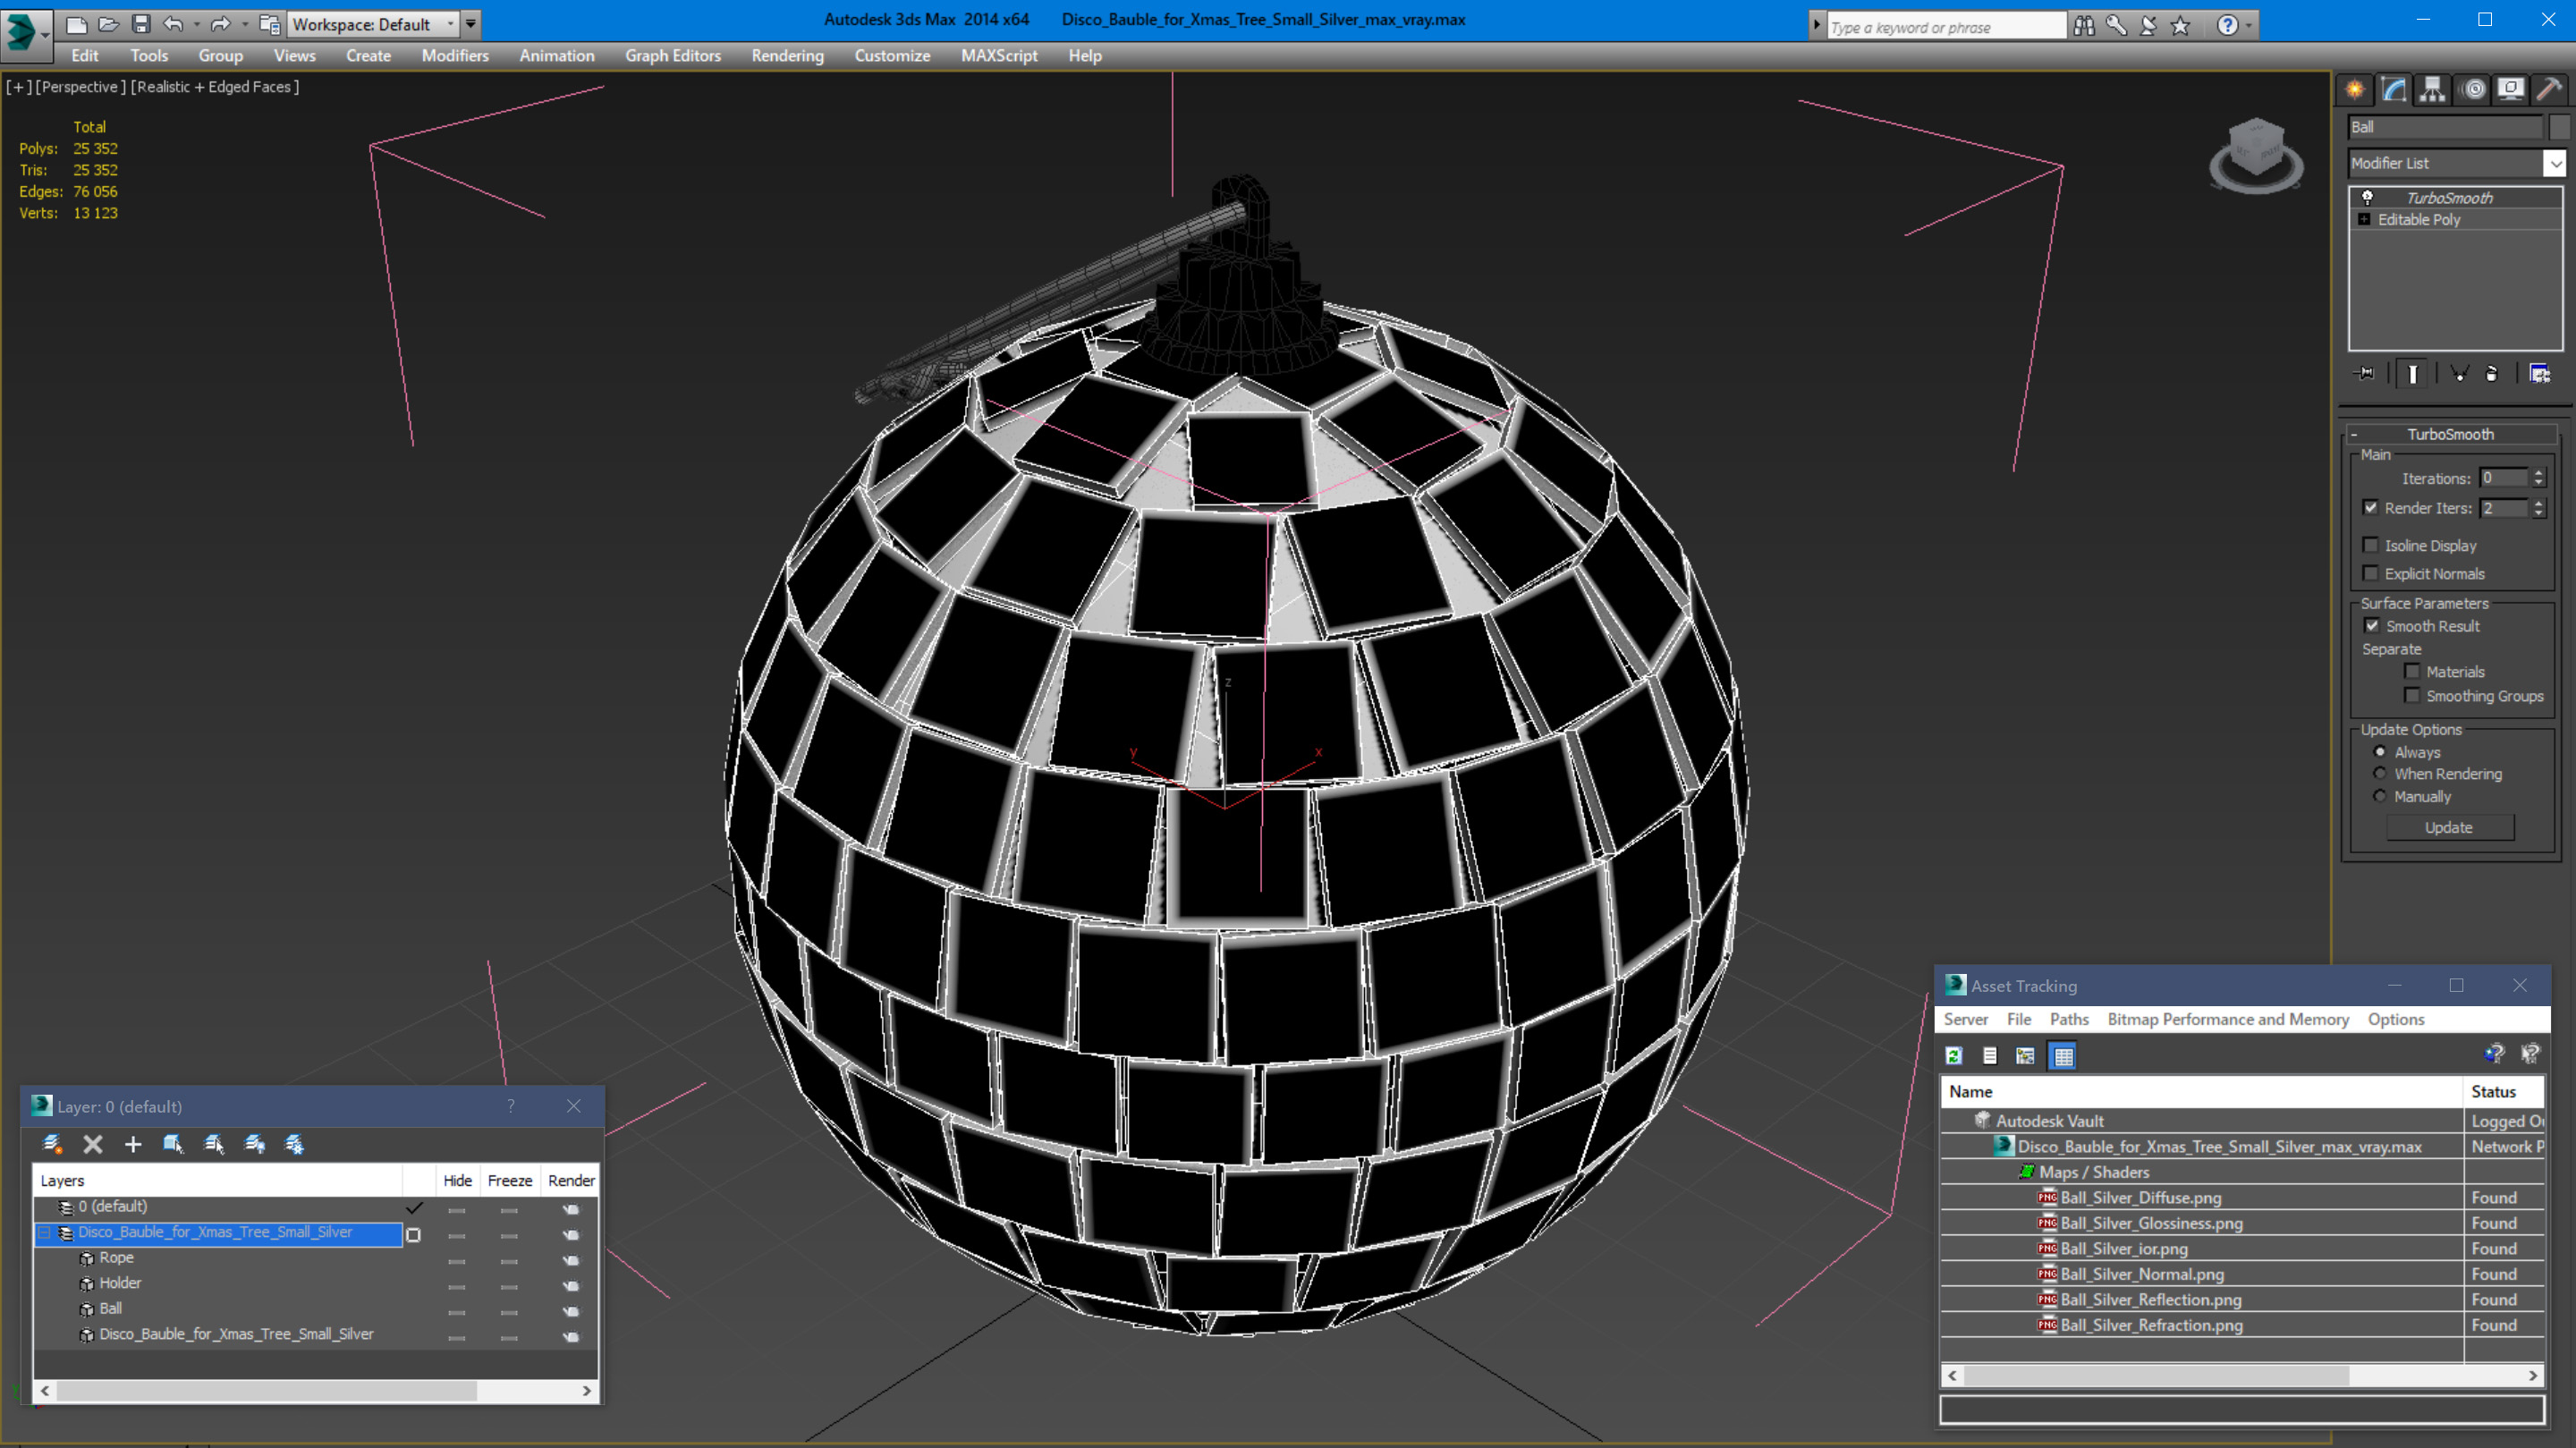Screen dimensions: 2576x1448
Task: Click Configure Modifier Sets icon
Action: (x=2540, y=374)
